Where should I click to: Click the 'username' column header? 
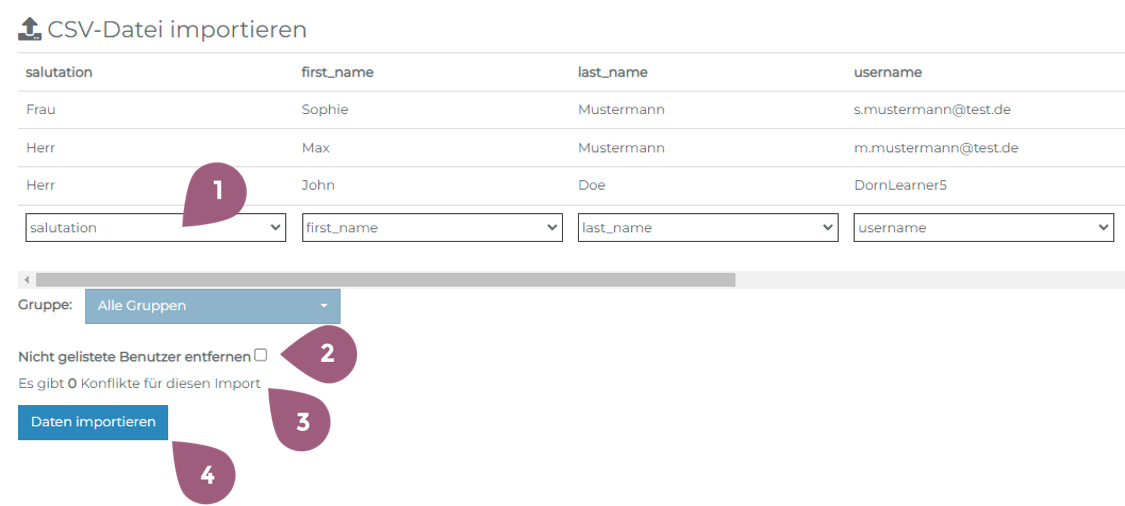[x=888, y=72]
